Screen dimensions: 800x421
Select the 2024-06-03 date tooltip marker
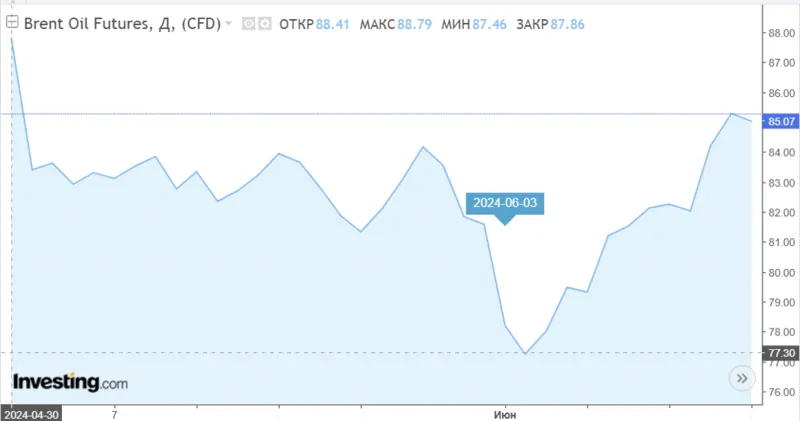[x=505, y=202]
